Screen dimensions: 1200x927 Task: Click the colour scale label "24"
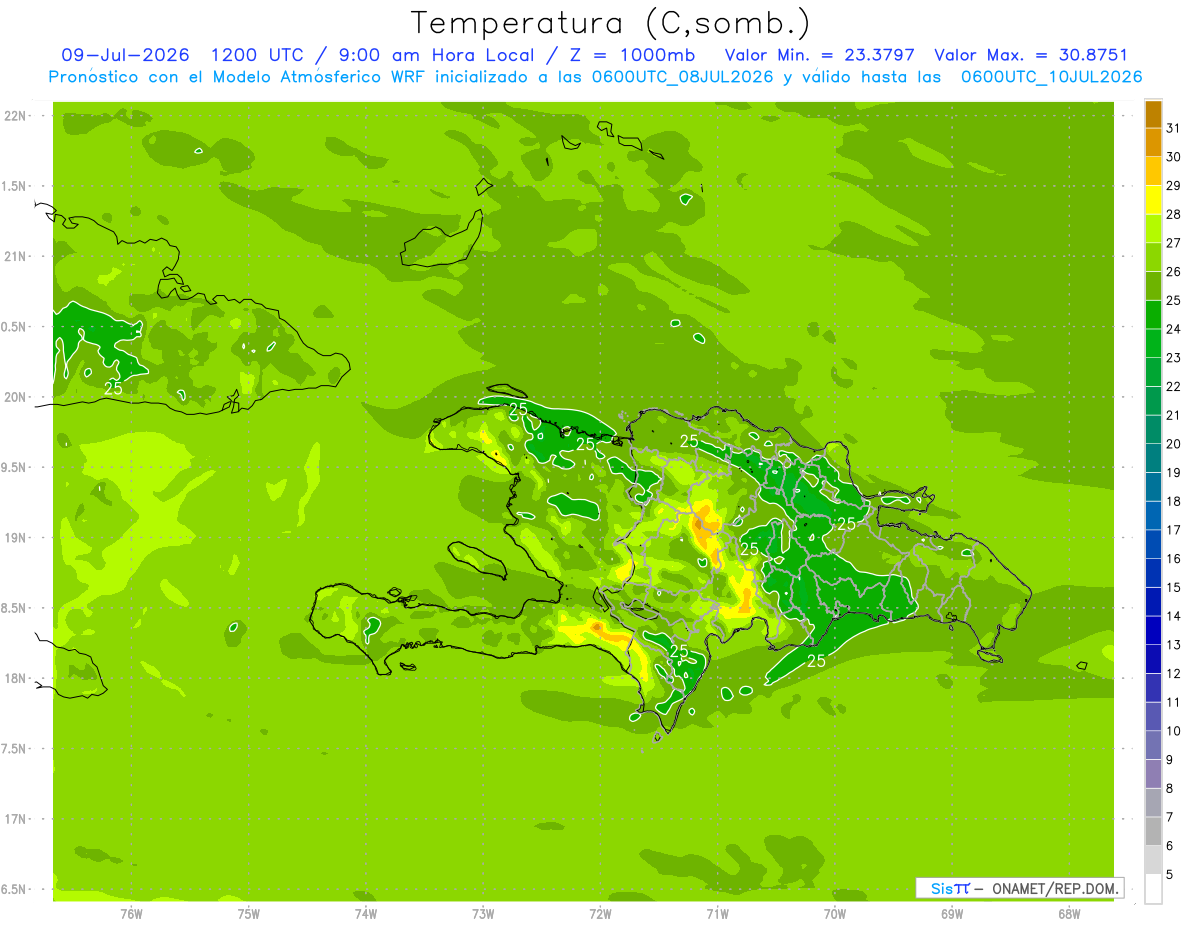click(x=1173, y=329)
